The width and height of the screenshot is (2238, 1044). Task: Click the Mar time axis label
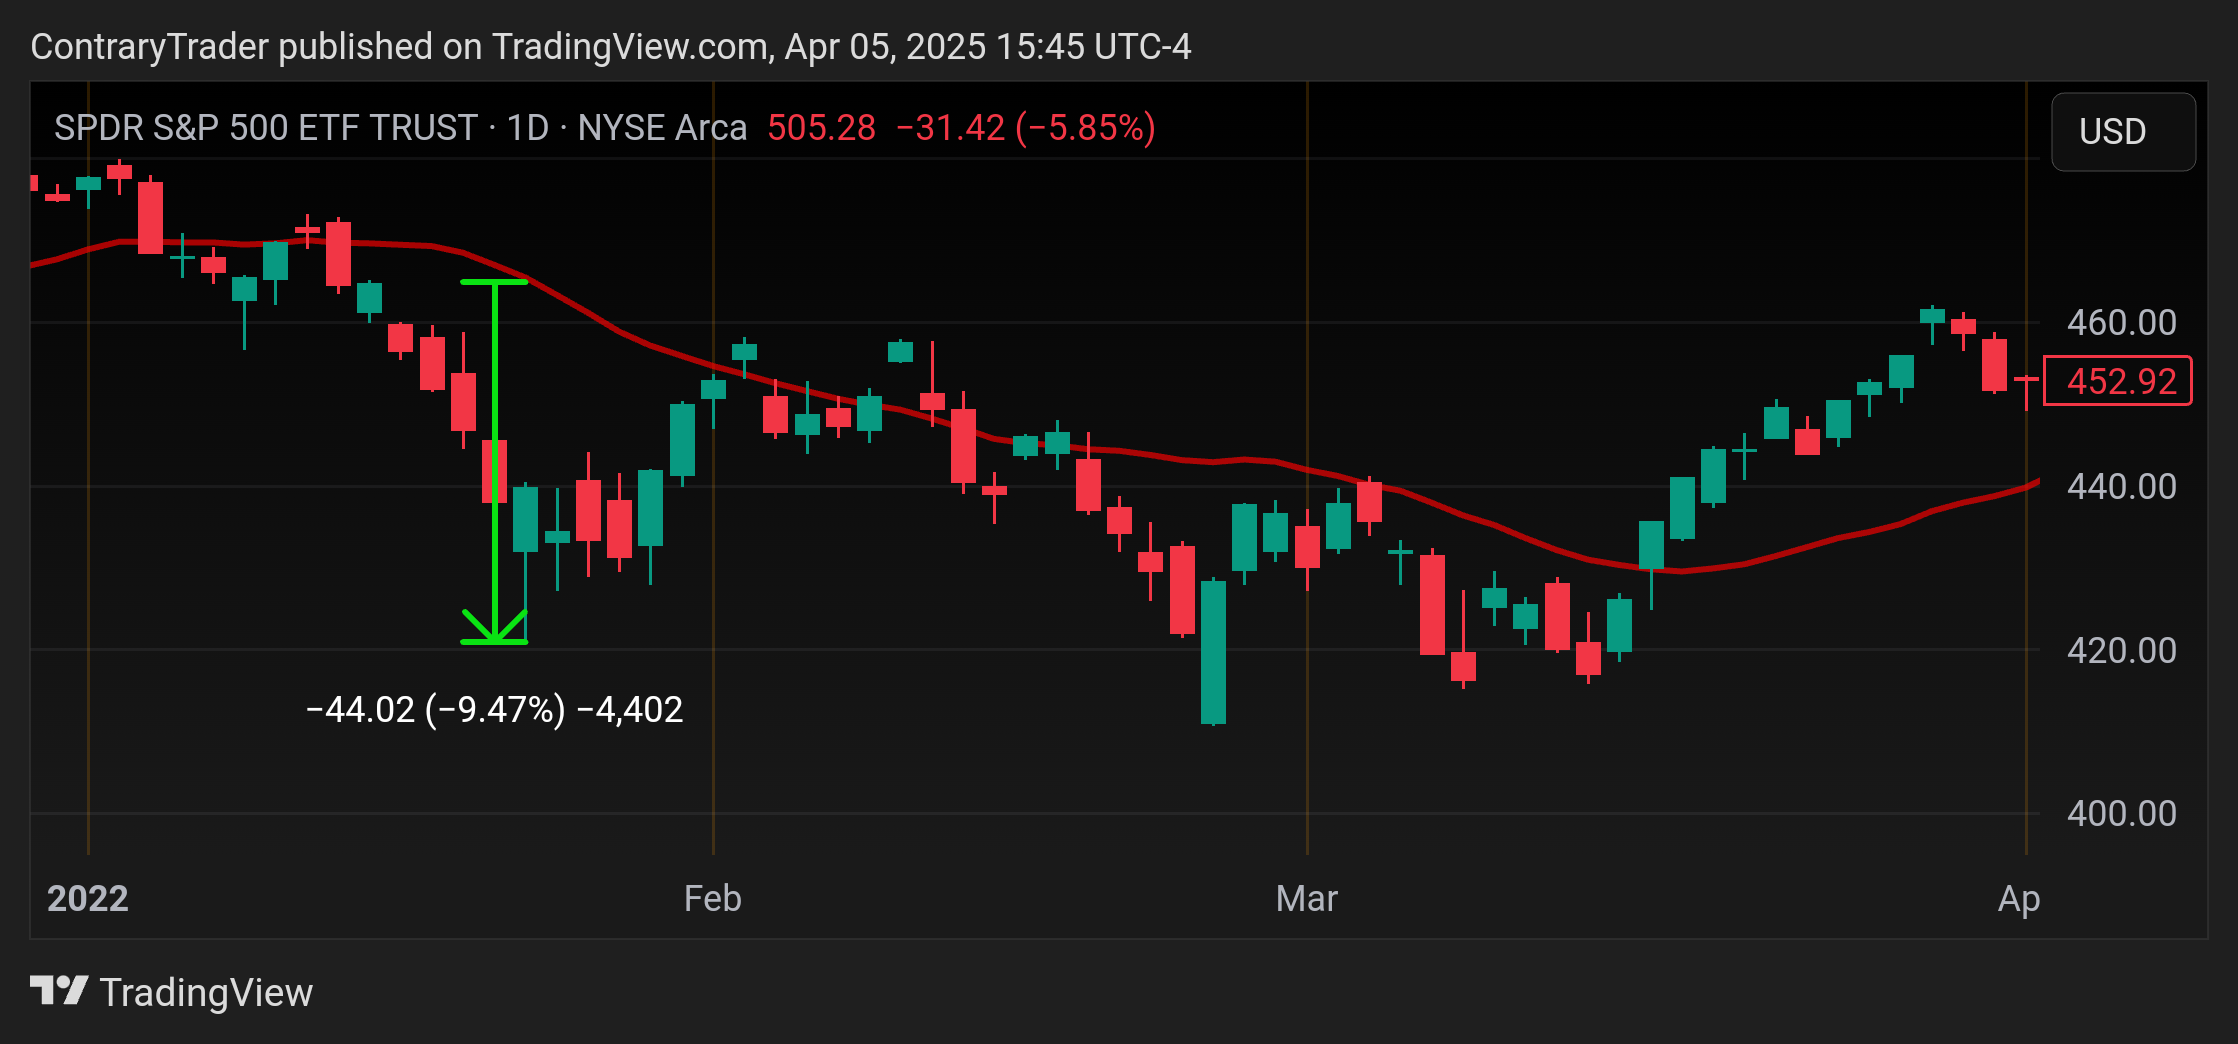click(1306, 898)
